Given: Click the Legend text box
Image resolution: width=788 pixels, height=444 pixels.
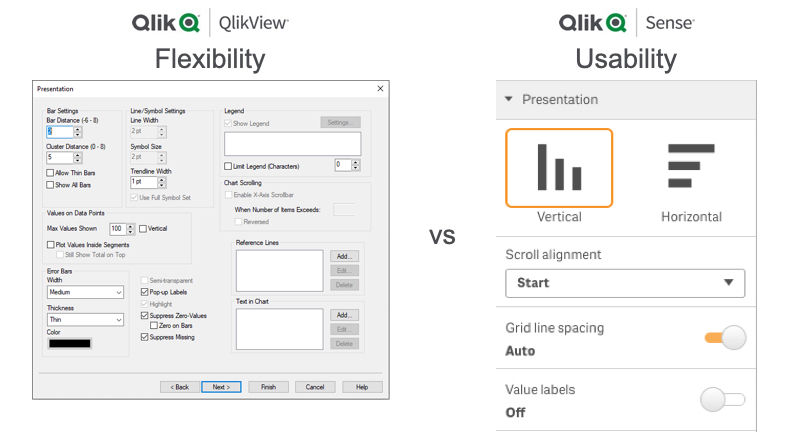Looking at the screenshot, I should 292,144.
